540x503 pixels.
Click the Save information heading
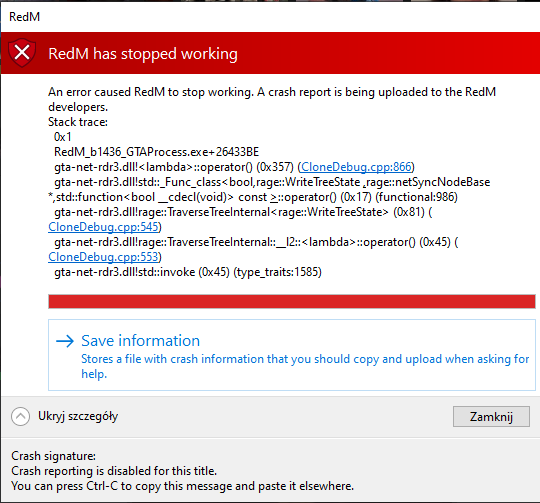pos(141,340)
